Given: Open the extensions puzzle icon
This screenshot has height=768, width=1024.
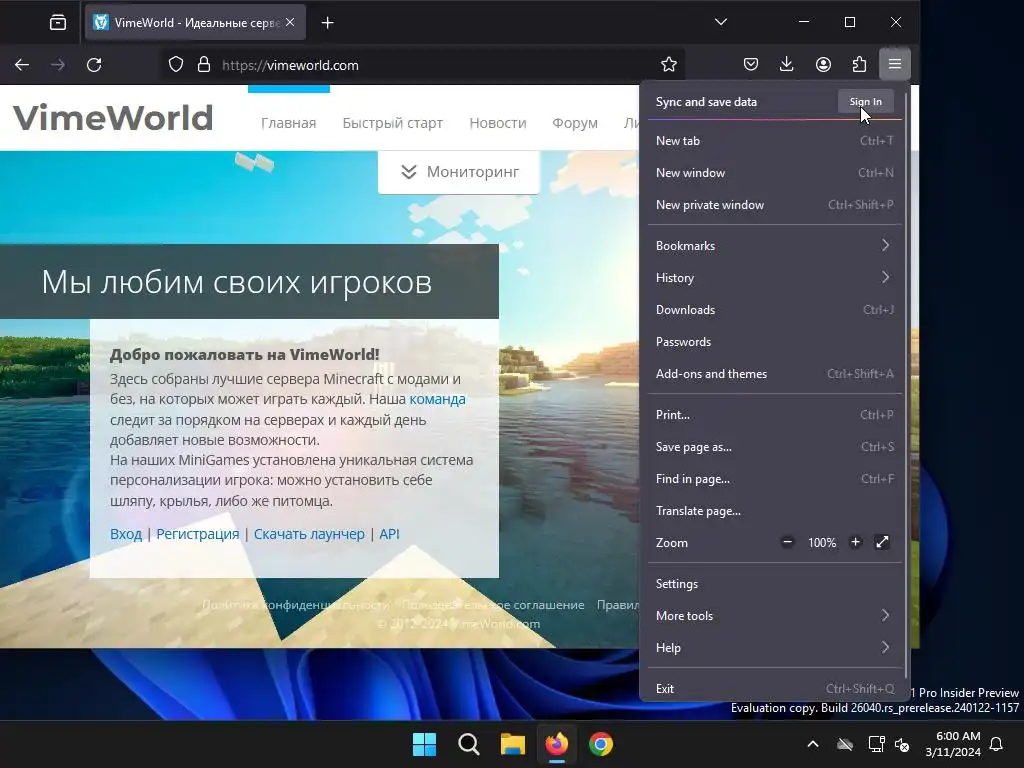Looking at the screenshot, I should [x=859, y=64].
